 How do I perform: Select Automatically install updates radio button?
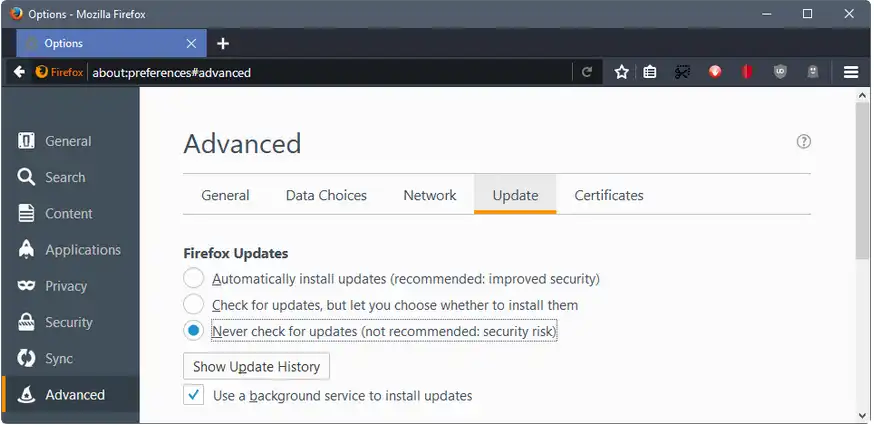coord(193,278)
